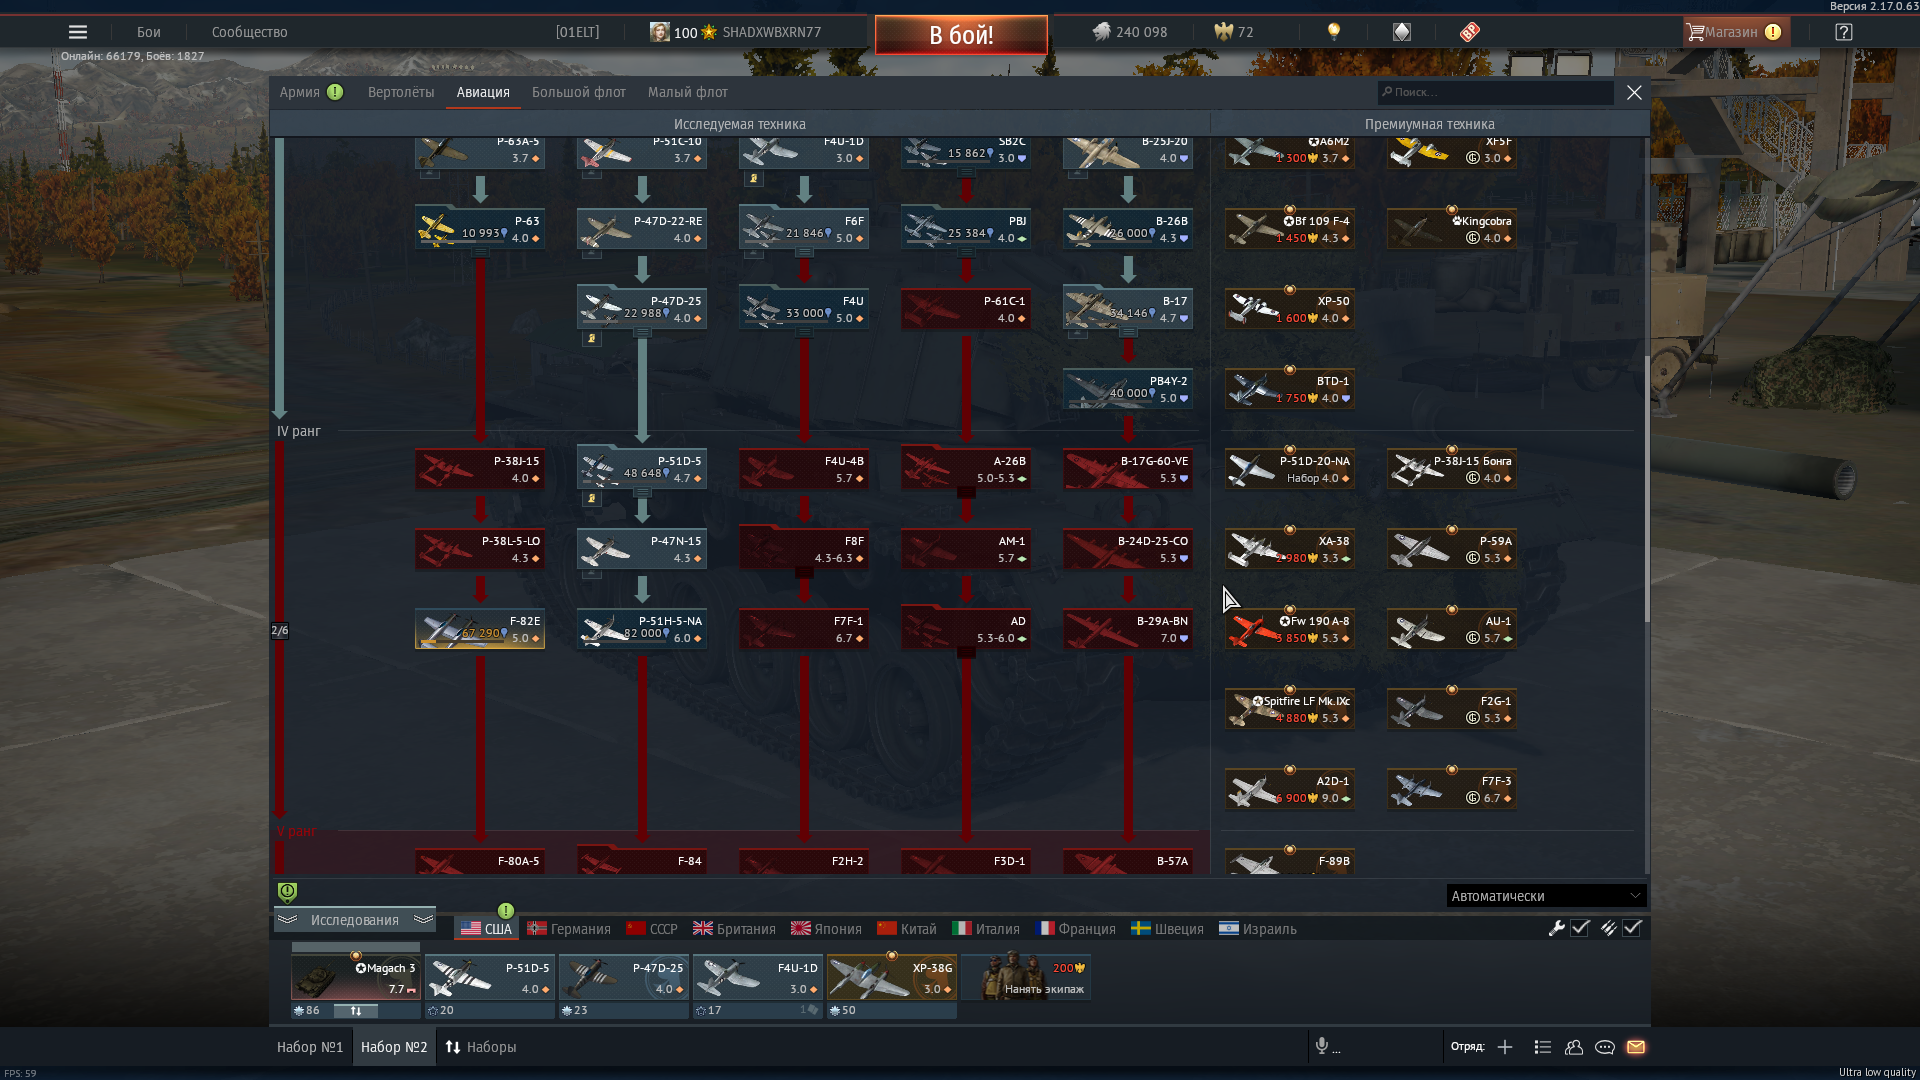The width and height of the screenshot is (1920, 1080).
Task: Click the wrench auto-repair icon
Action: coord(1556,928)
